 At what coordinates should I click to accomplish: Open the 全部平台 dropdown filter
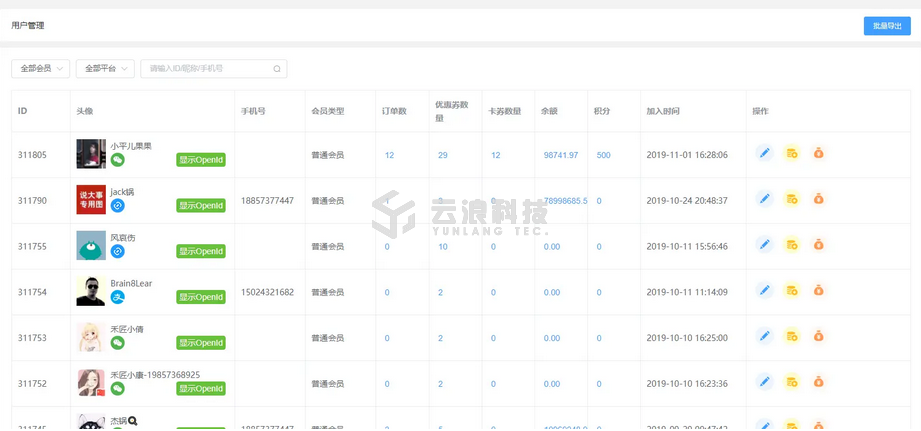[105, 69]
